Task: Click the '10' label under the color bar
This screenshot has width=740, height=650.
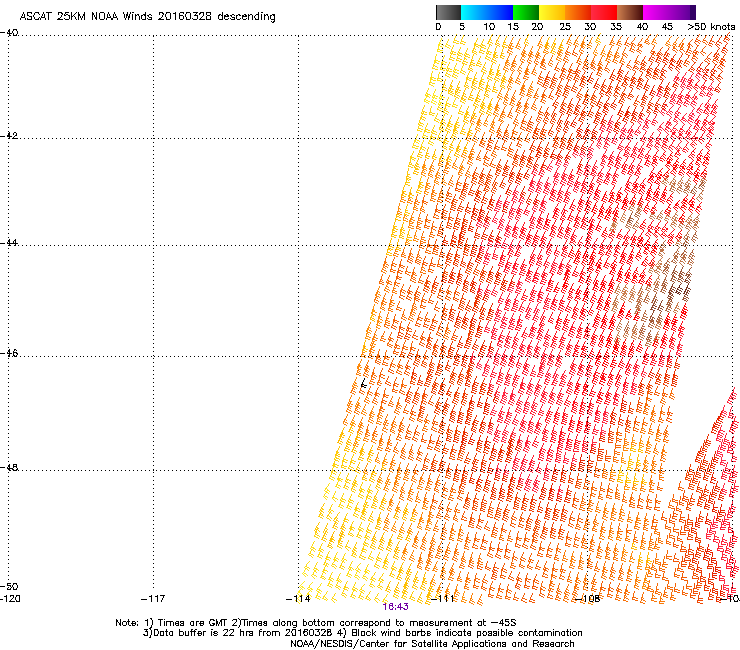Action: (x=489, y=27)
